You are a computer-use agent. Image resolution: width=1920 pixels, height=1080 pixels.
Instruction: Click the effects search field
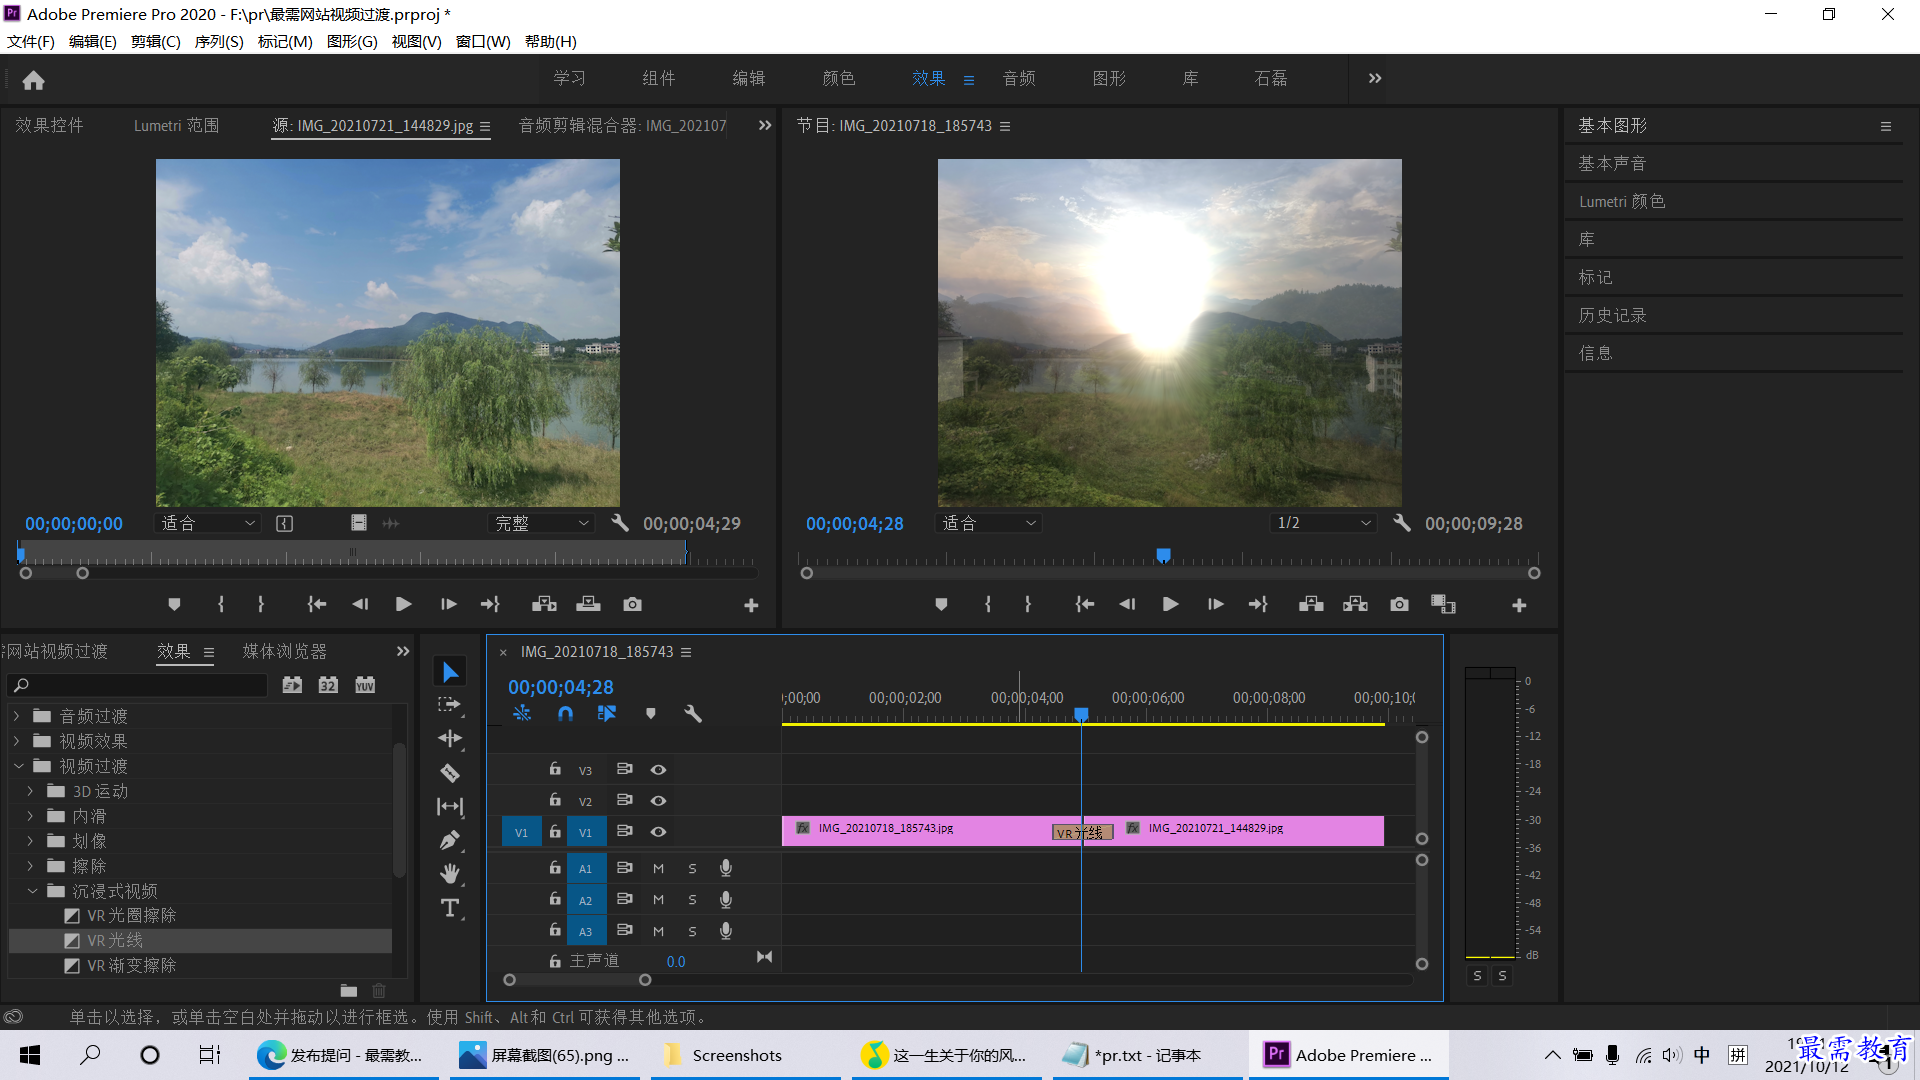coord(138,685)
